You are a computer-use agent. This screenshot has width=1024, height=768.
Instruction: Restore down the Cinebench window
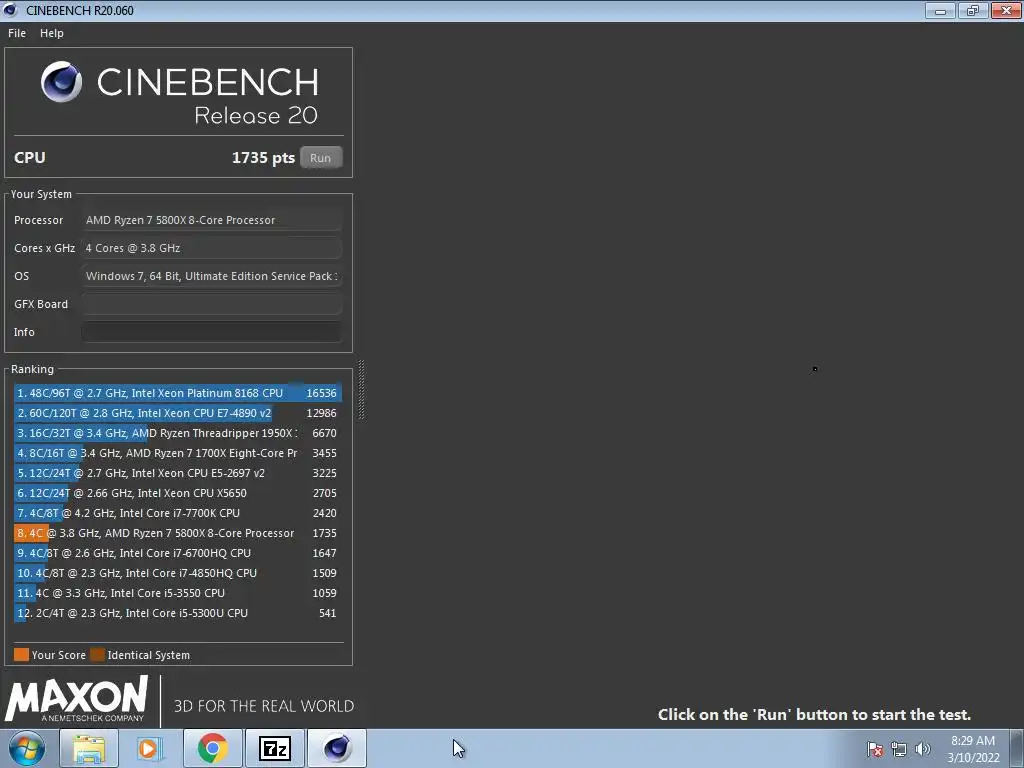973,10
